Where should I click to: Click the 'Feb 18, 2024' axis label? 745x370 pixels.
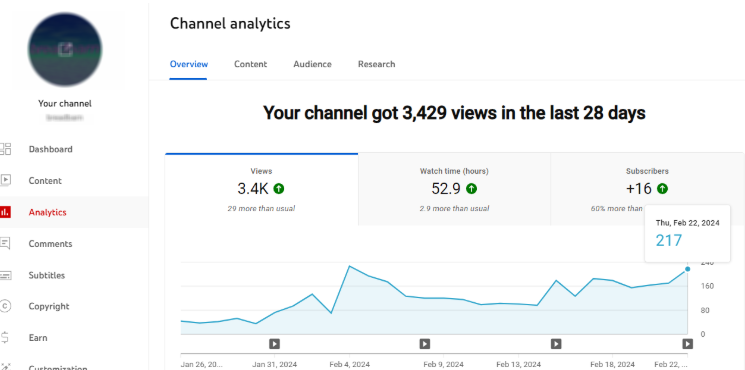612,364
